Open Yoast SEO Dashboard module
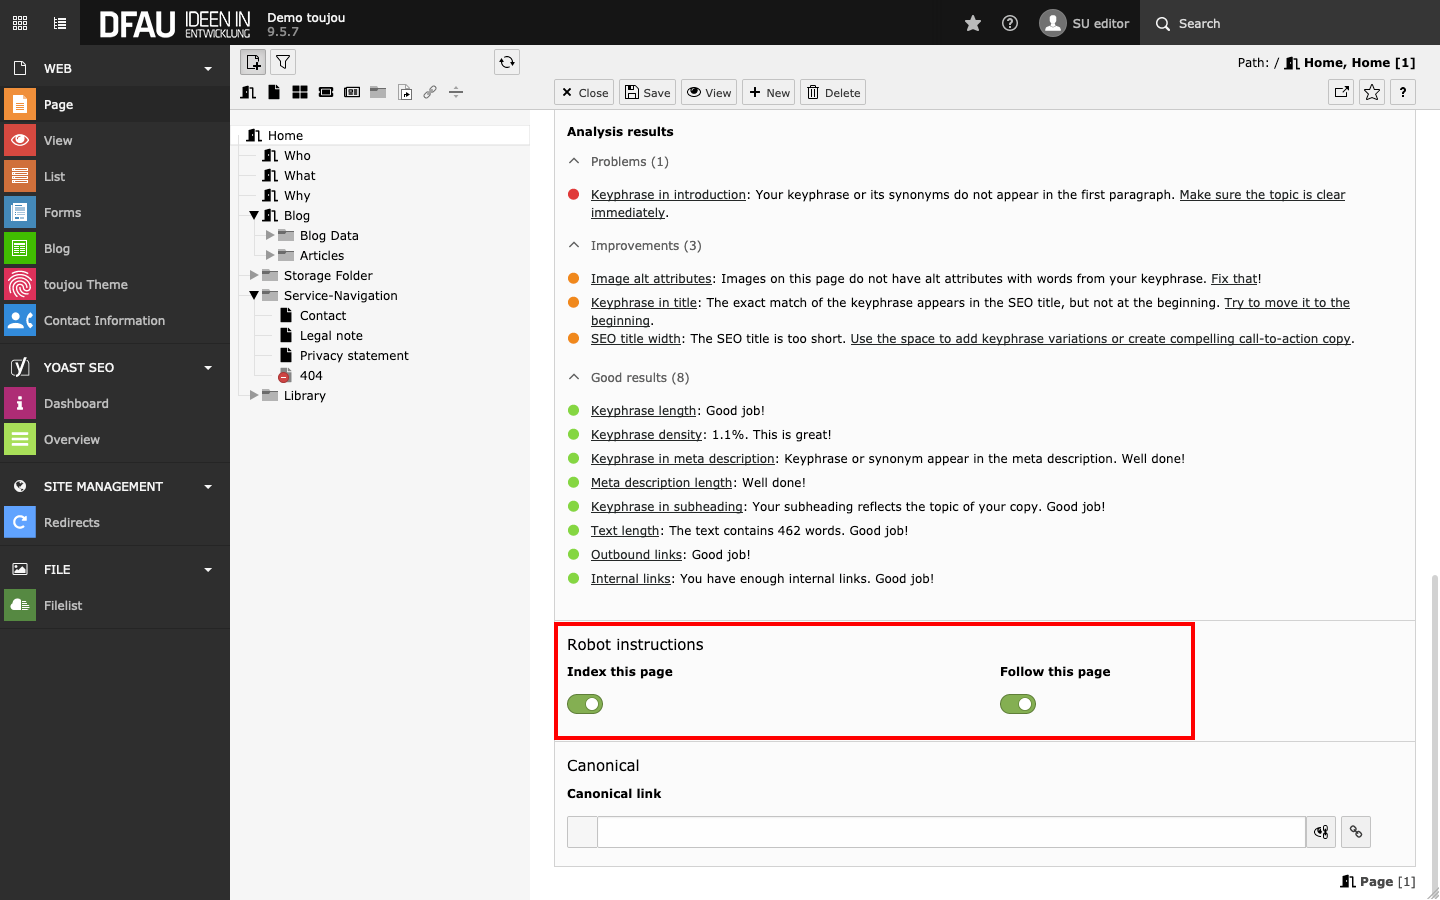1440x900 pixels. pos(76,404)
